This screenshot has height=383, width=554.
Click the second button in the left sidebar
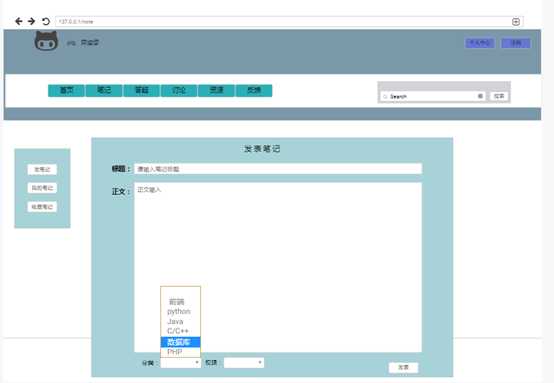[42, 188]
